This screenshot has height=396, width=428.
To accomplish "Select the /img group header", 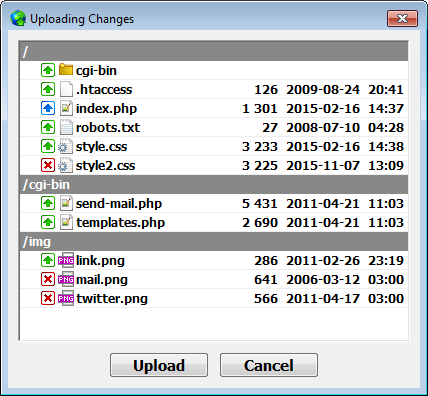I will tap(214, 241).
